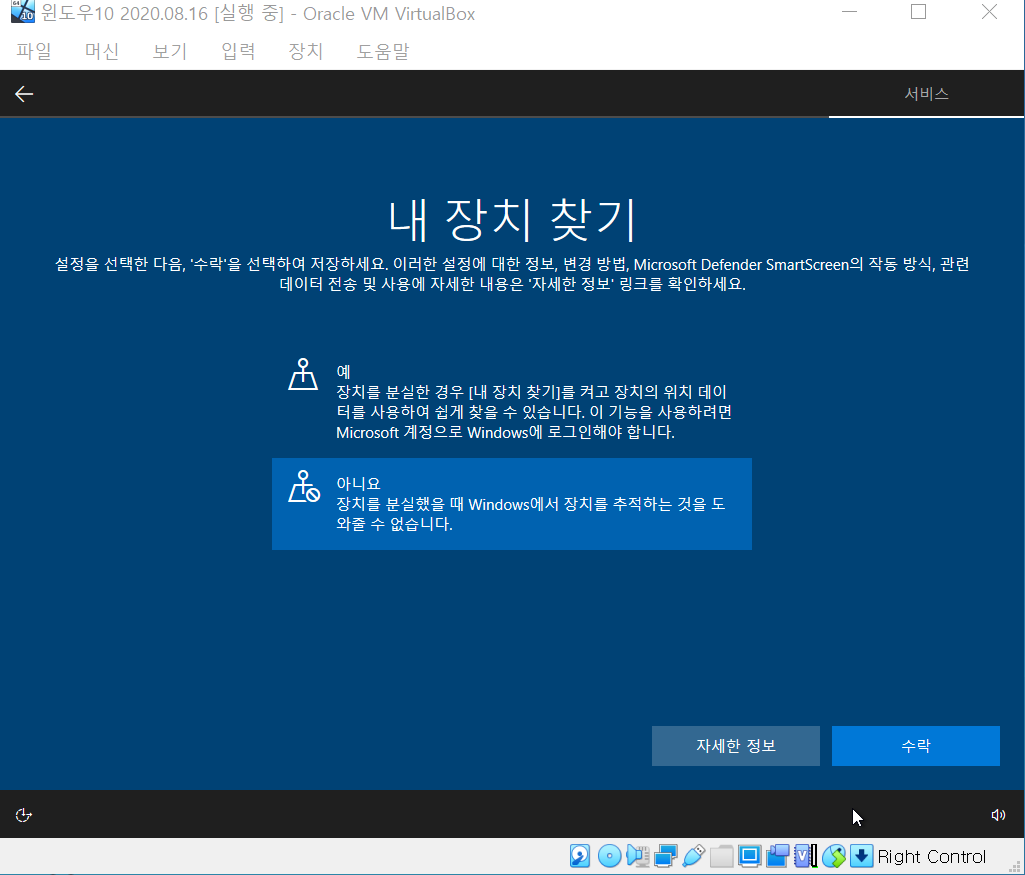
Task: Open the 머신 menu
Action: click(x=102, y=51)
